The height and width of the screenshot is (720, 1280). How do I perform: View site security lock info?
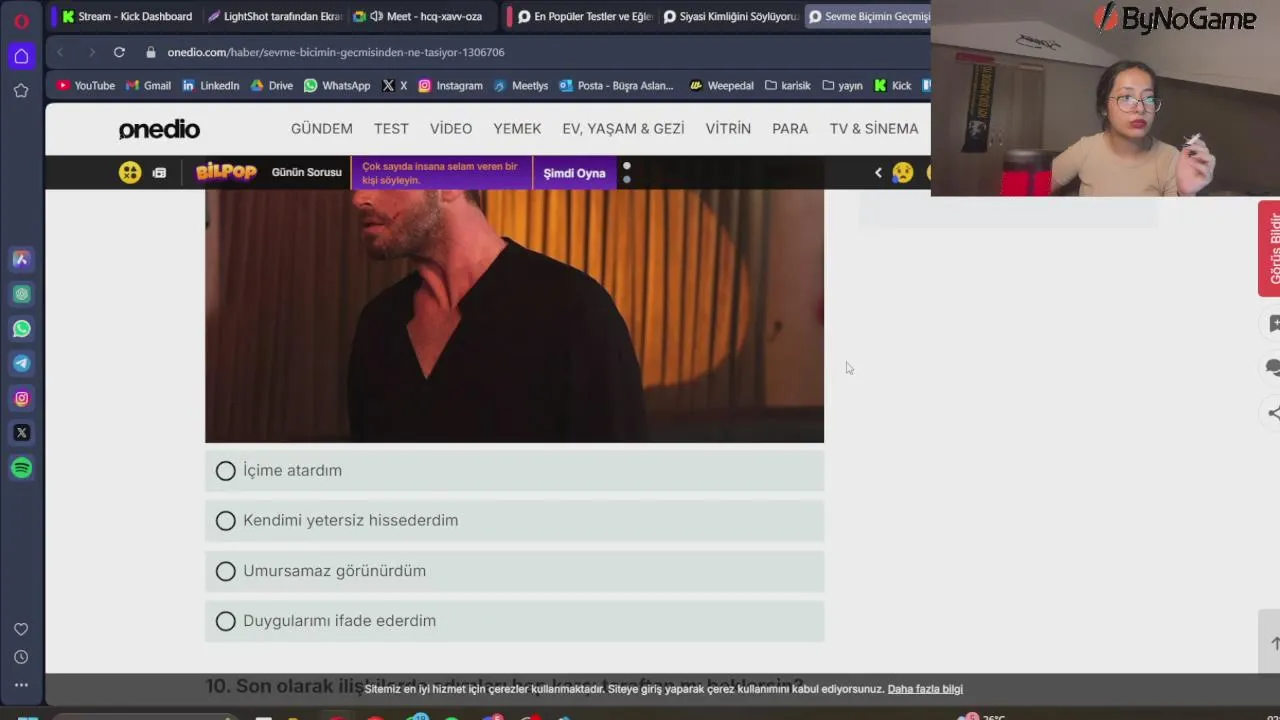tap(151, 52)
